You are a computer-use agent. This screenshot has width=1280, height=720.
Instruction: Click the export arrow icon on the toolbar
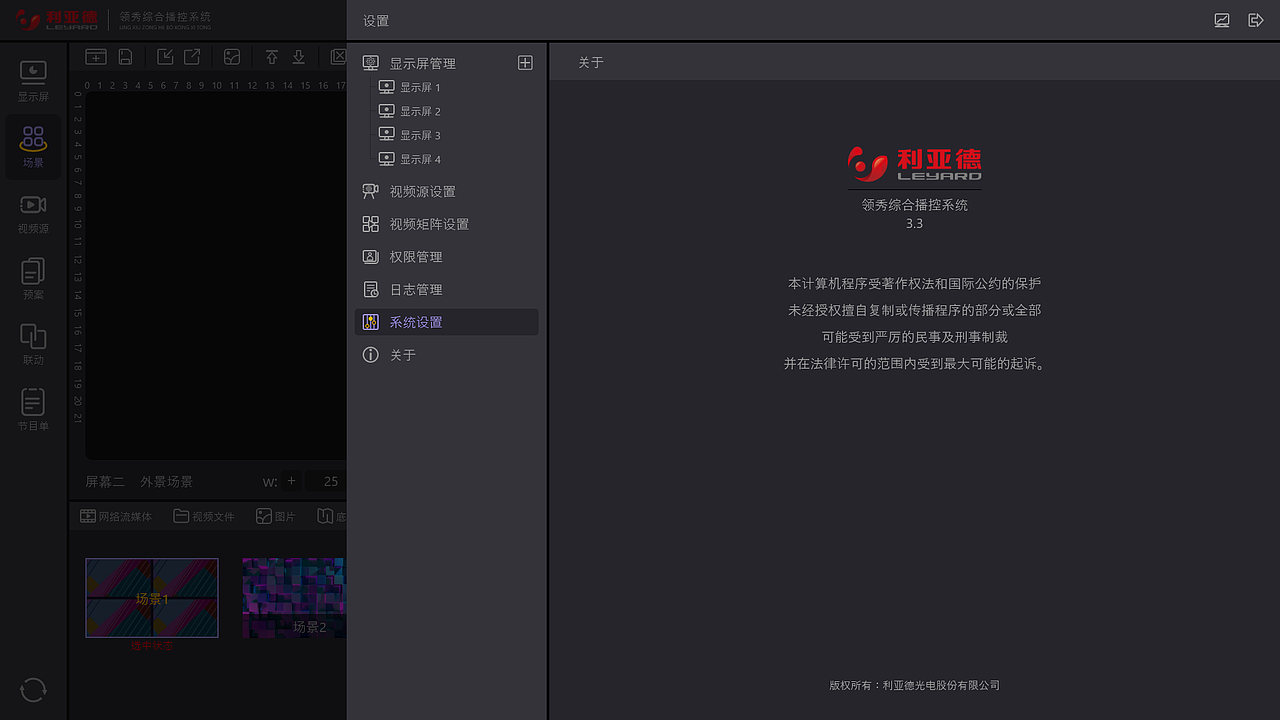(x=191, y=57)
